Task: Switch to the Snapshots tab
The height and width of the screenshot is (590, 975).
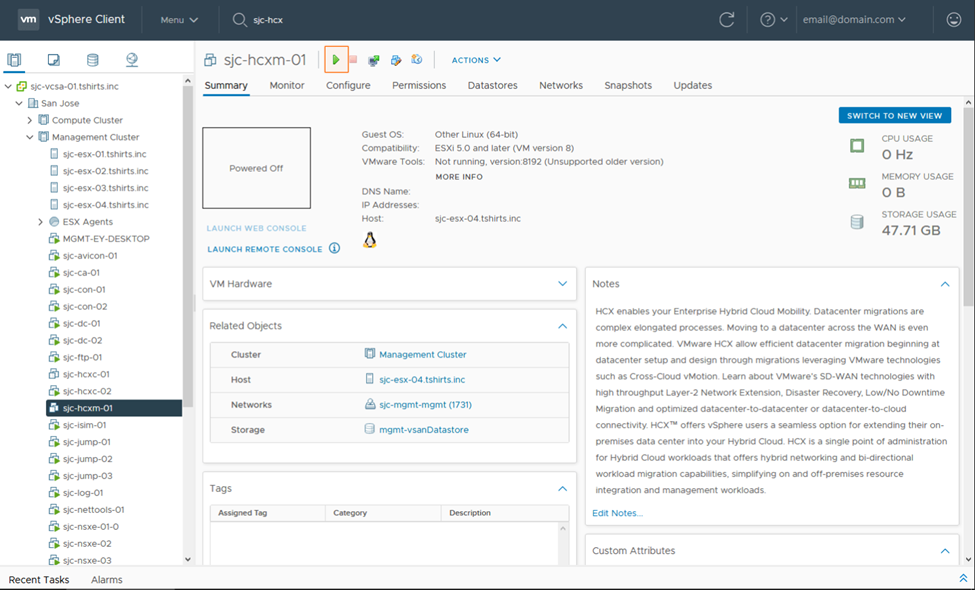Action: click(627, 85)
